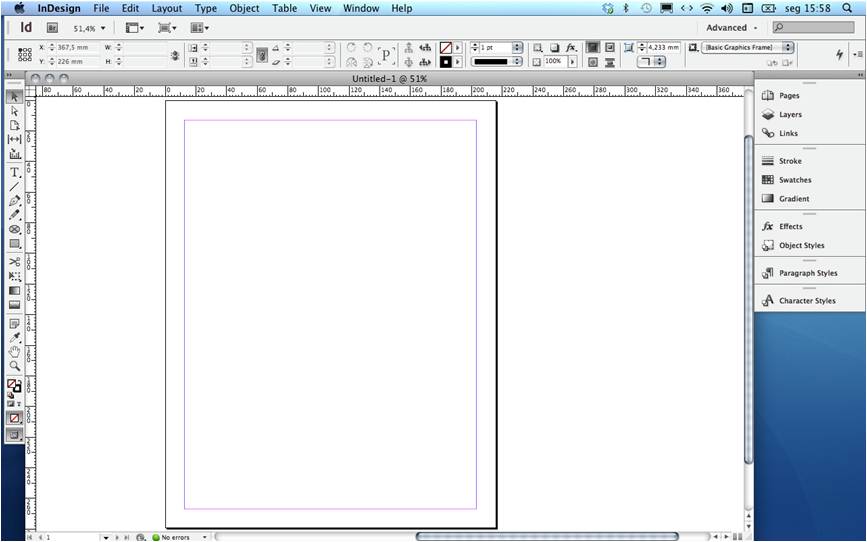Click the fx effects icon in Control panel
The image size is (867, 542).
pyautogui.click(x=571, y=48)
